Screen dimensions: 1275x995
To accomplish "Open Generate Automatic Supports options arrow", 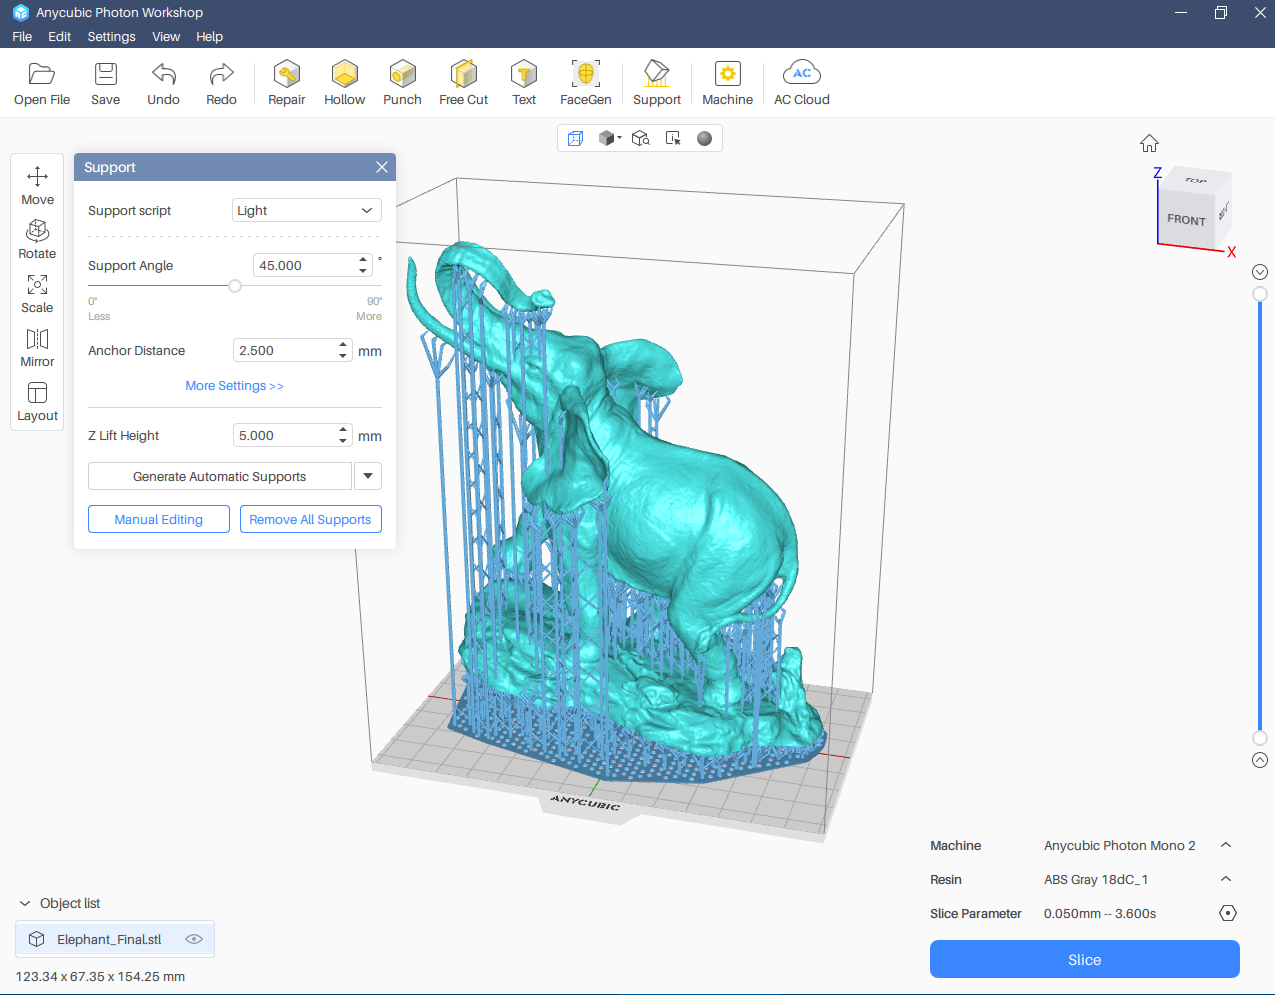I will click(x=368, y=476).
